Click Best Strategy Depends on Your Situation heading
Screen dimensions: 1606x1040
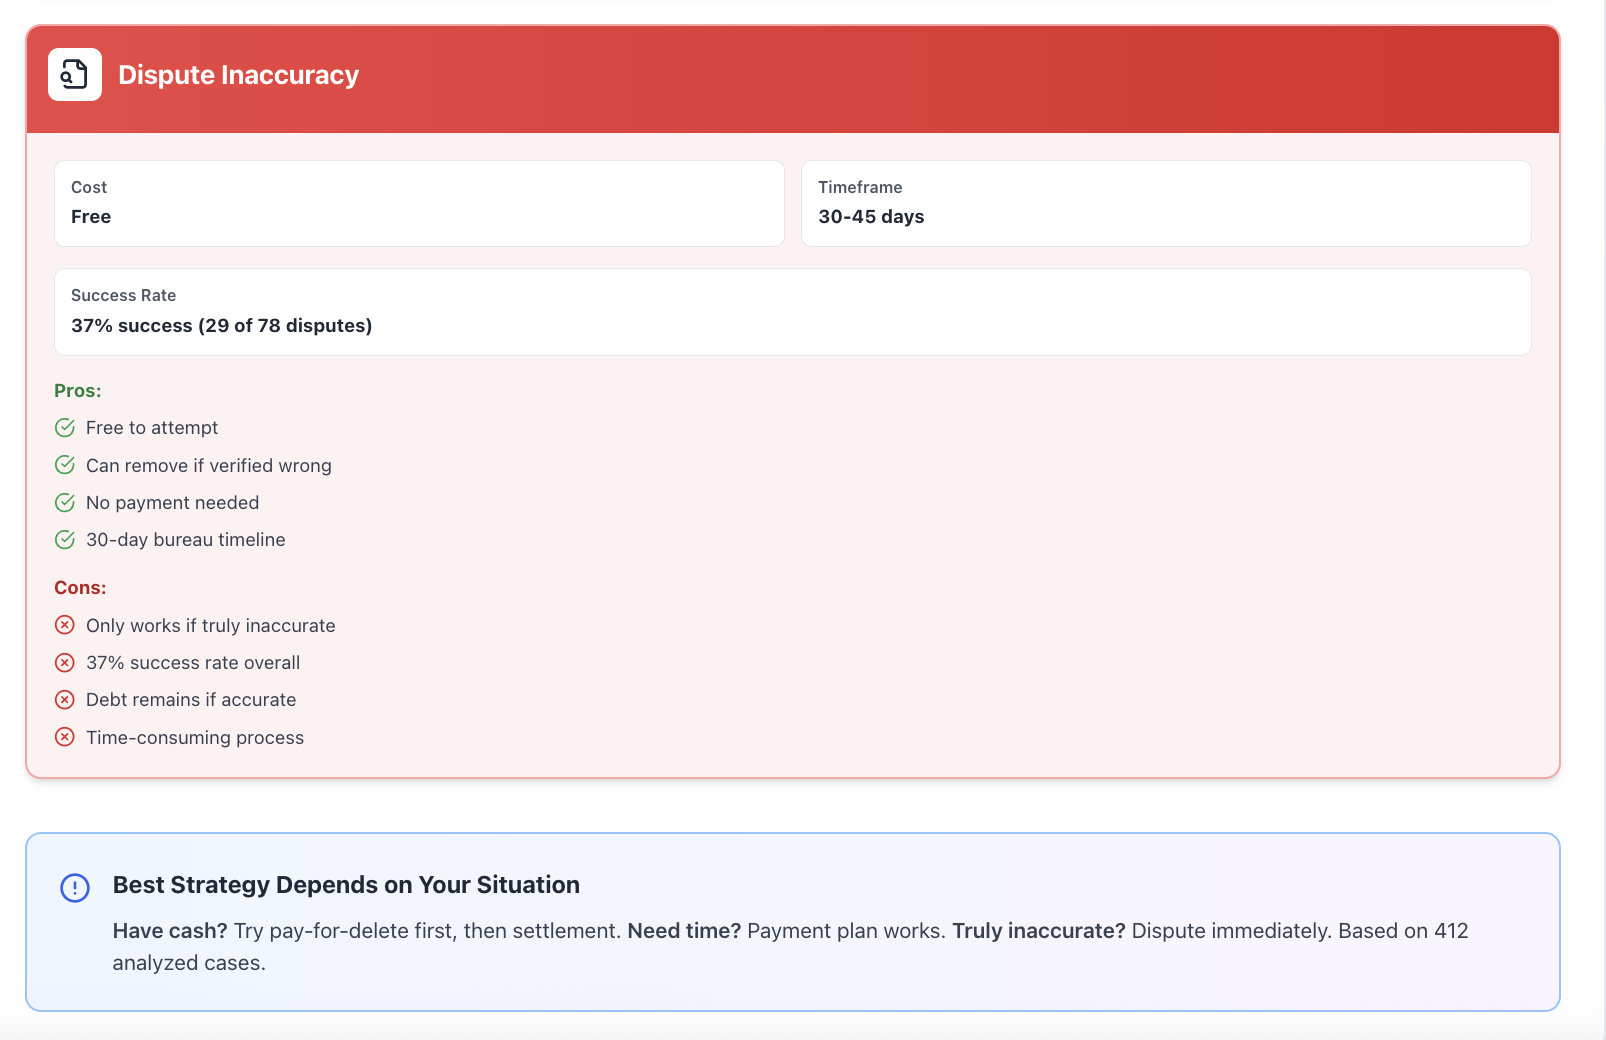(x=346, y=885)
